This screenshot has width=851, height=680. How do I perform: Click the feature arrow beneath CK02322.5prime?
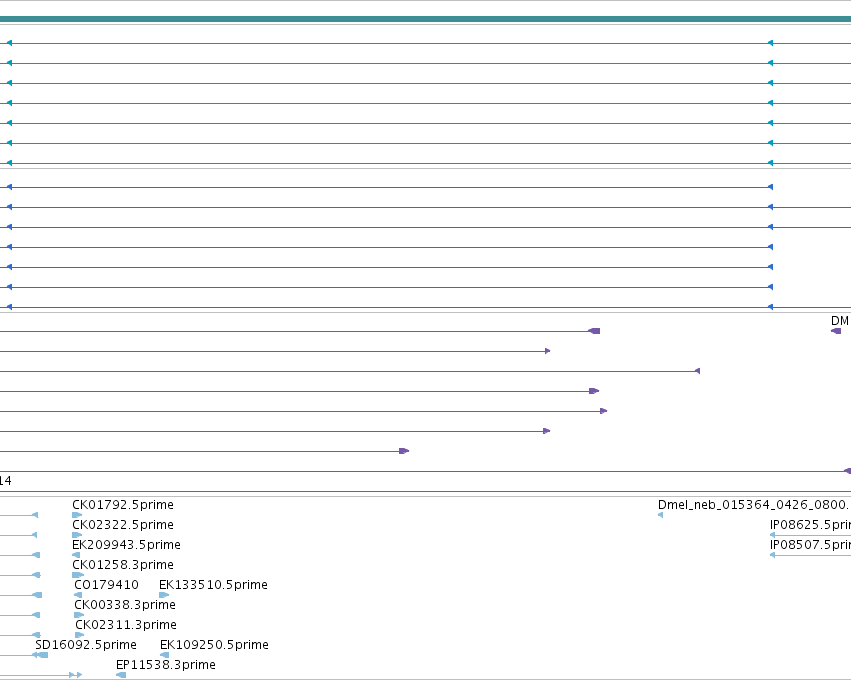[77, 535]
